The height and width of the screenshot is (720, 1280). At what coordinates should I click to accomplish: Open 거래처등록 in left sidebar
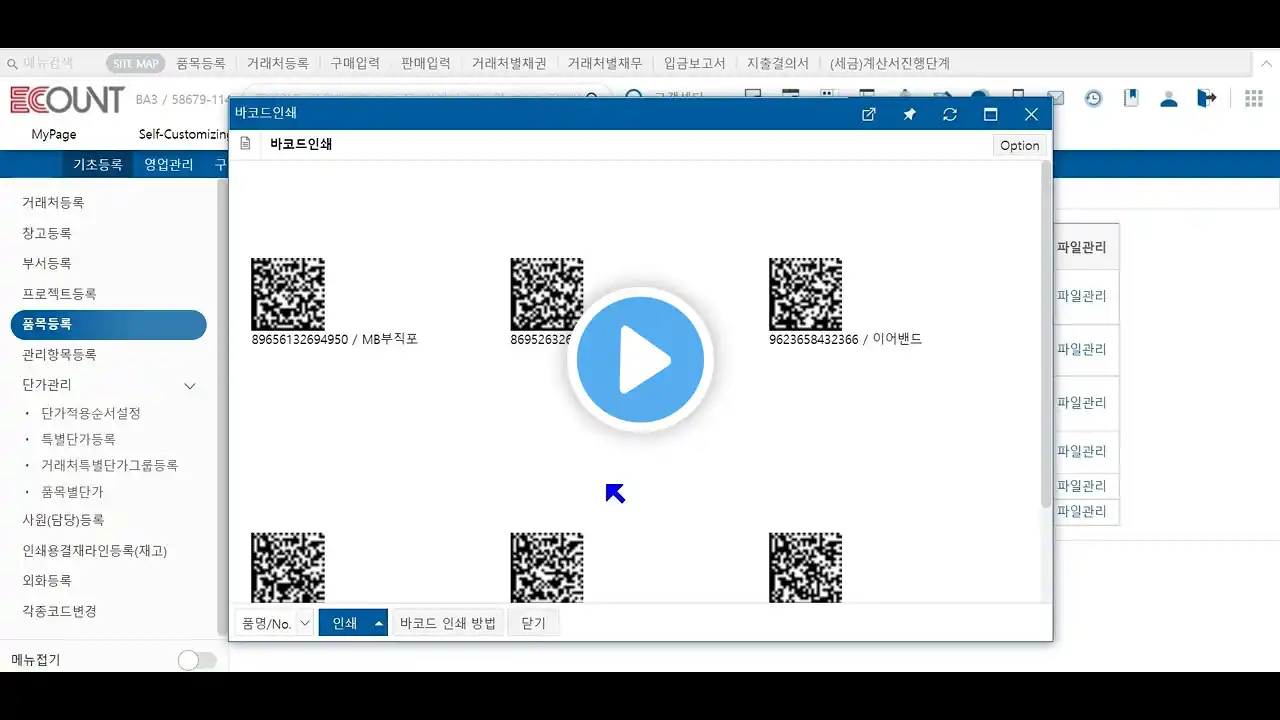53,202
